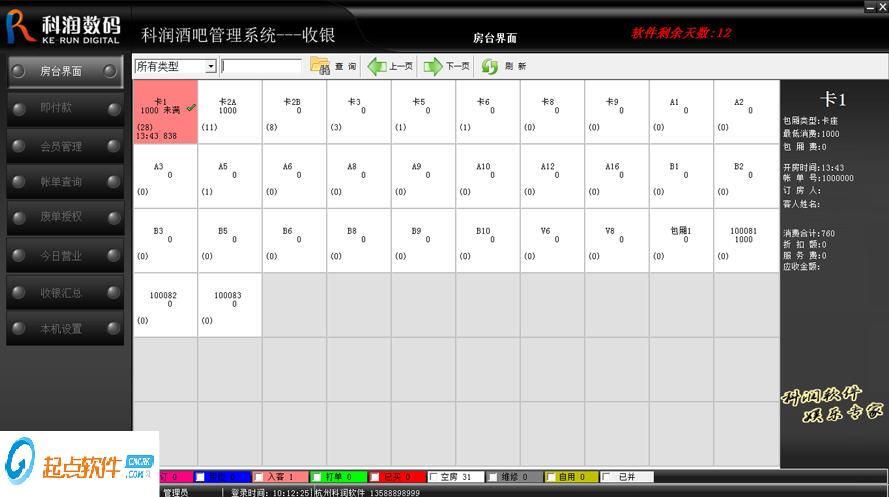
Task: Select room card 卡2A
Action: click(x=230, y=112)
